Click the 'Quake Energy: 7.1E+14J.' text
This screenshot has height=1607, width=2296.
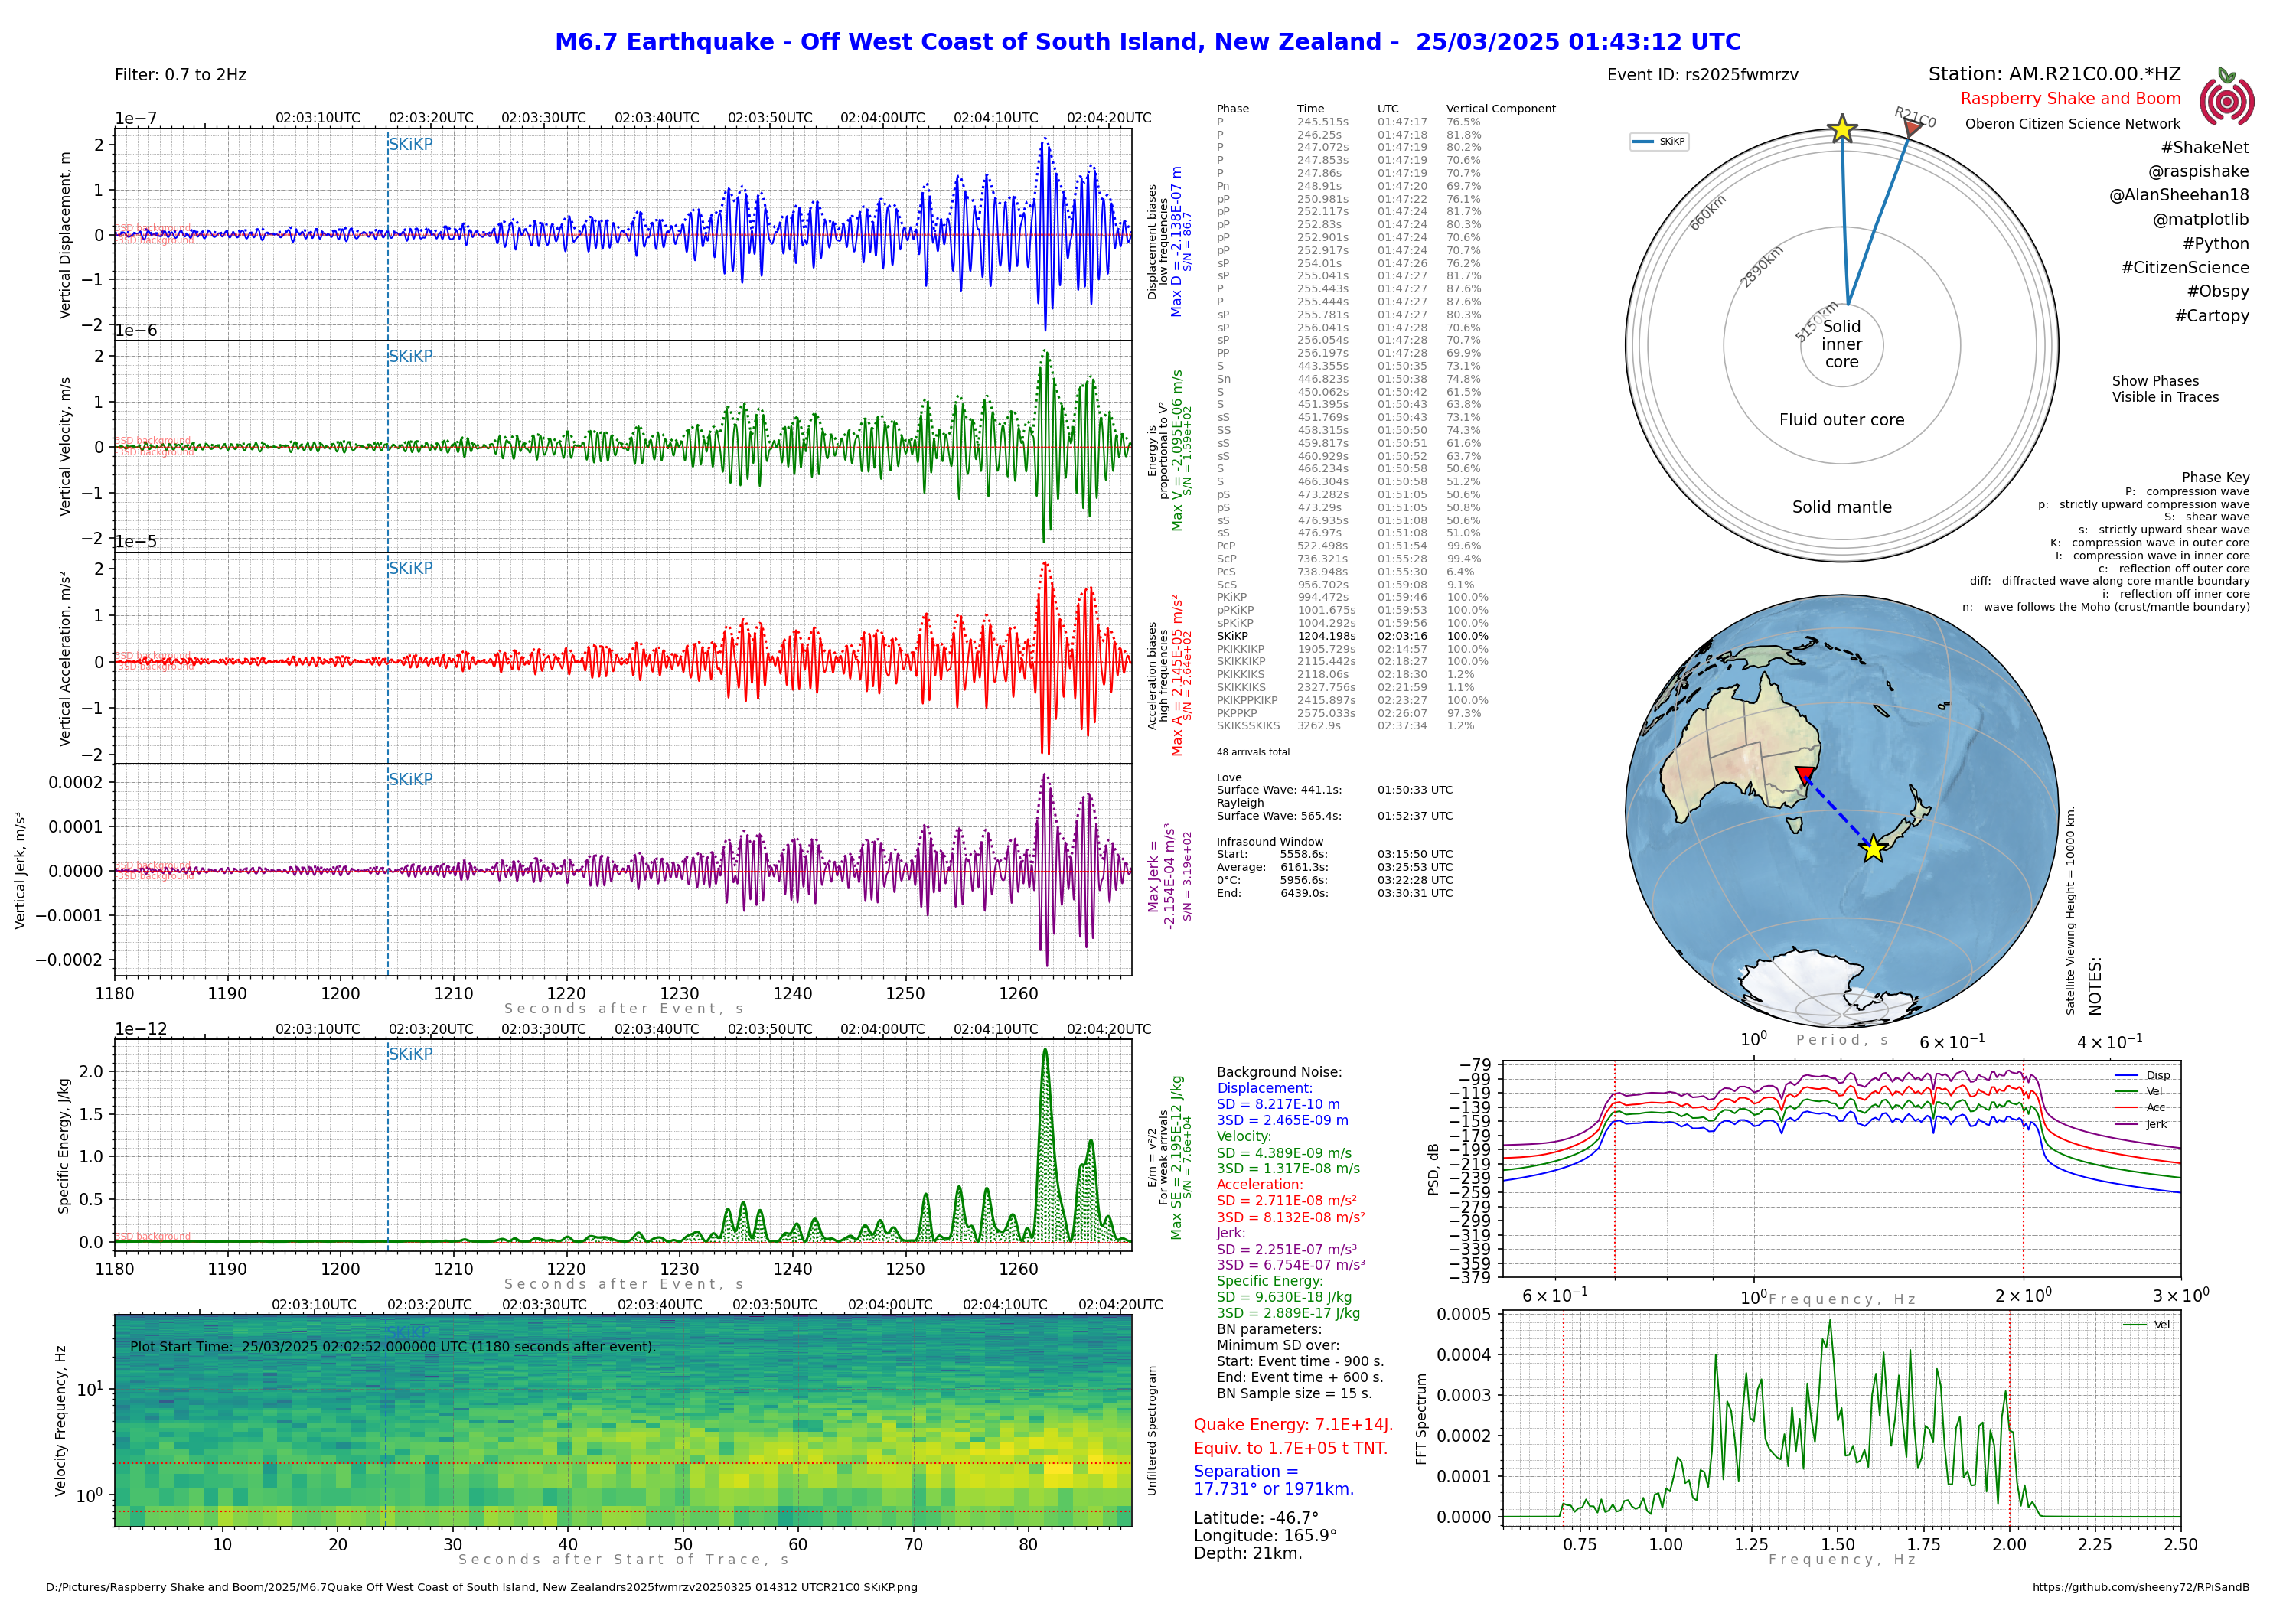coord(1293,1425)
